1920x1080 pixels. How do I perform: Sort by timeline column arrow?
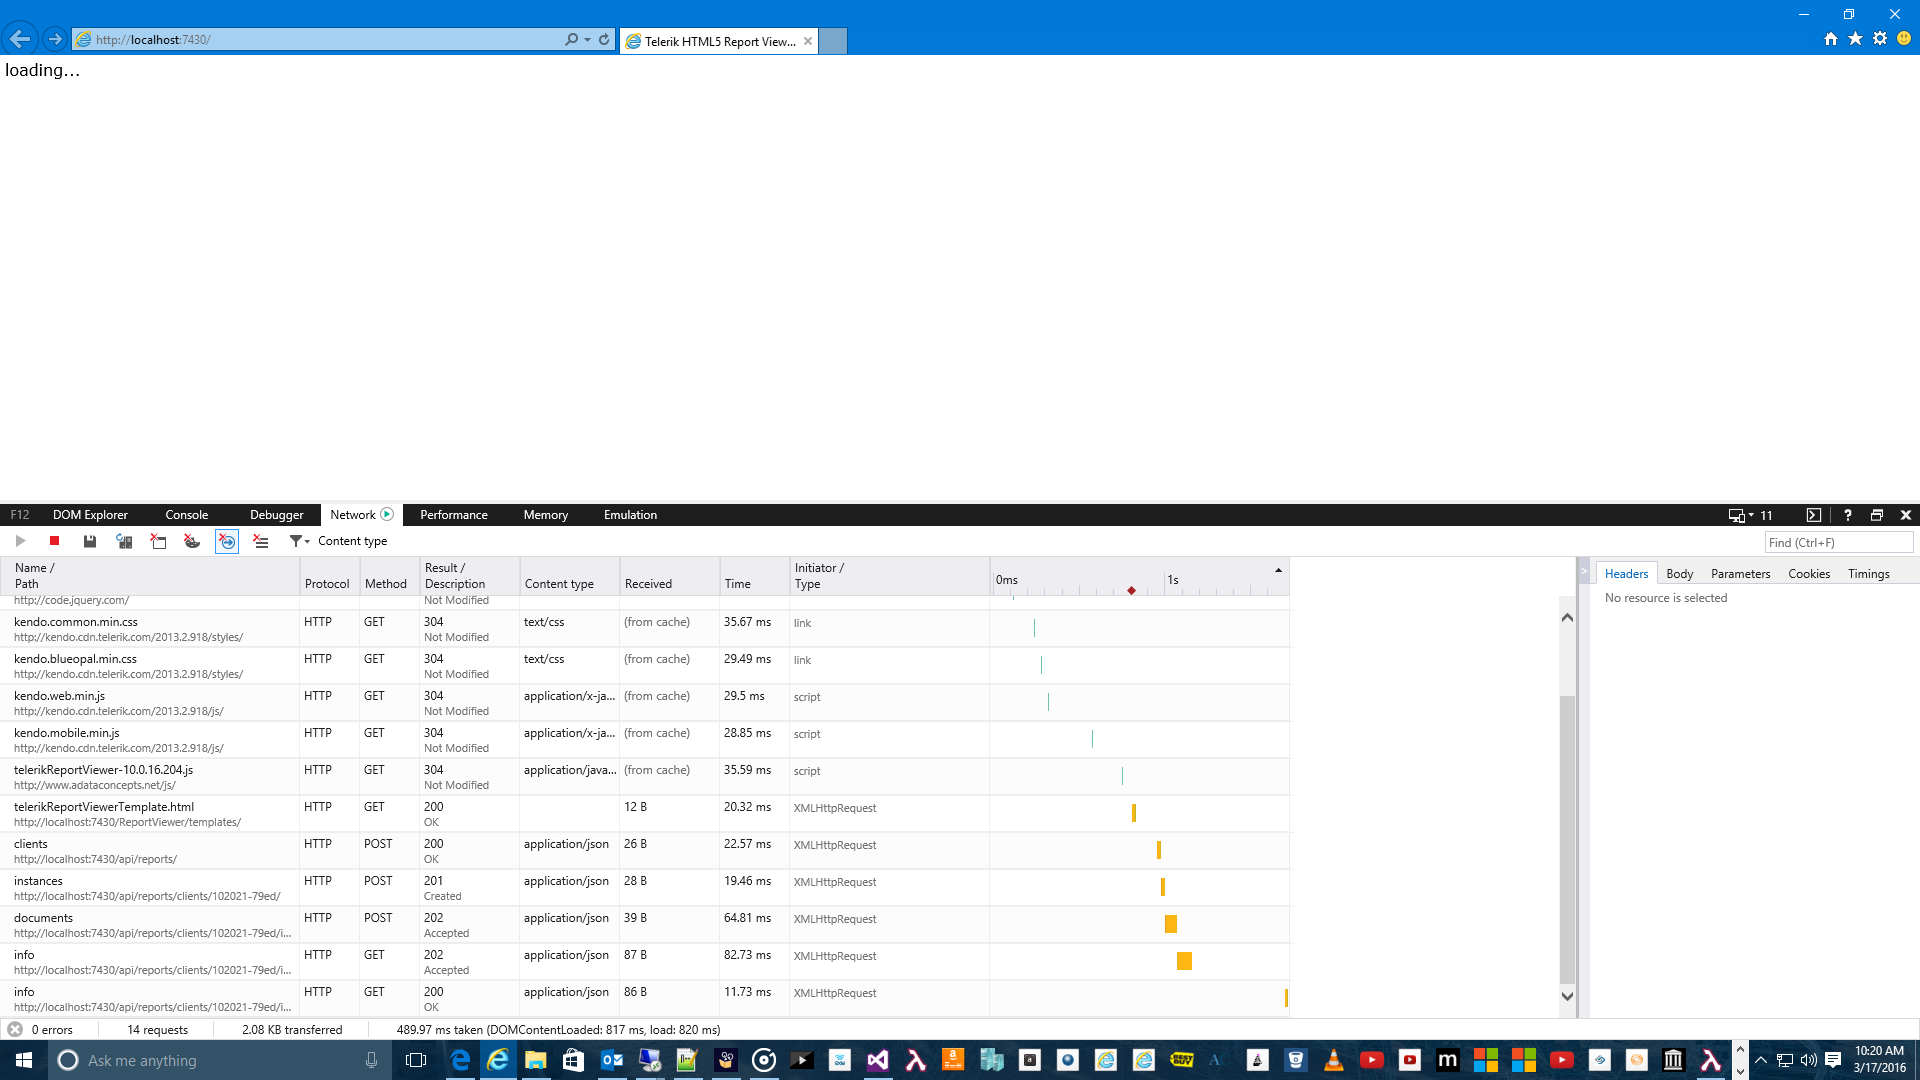point(1278,570)
